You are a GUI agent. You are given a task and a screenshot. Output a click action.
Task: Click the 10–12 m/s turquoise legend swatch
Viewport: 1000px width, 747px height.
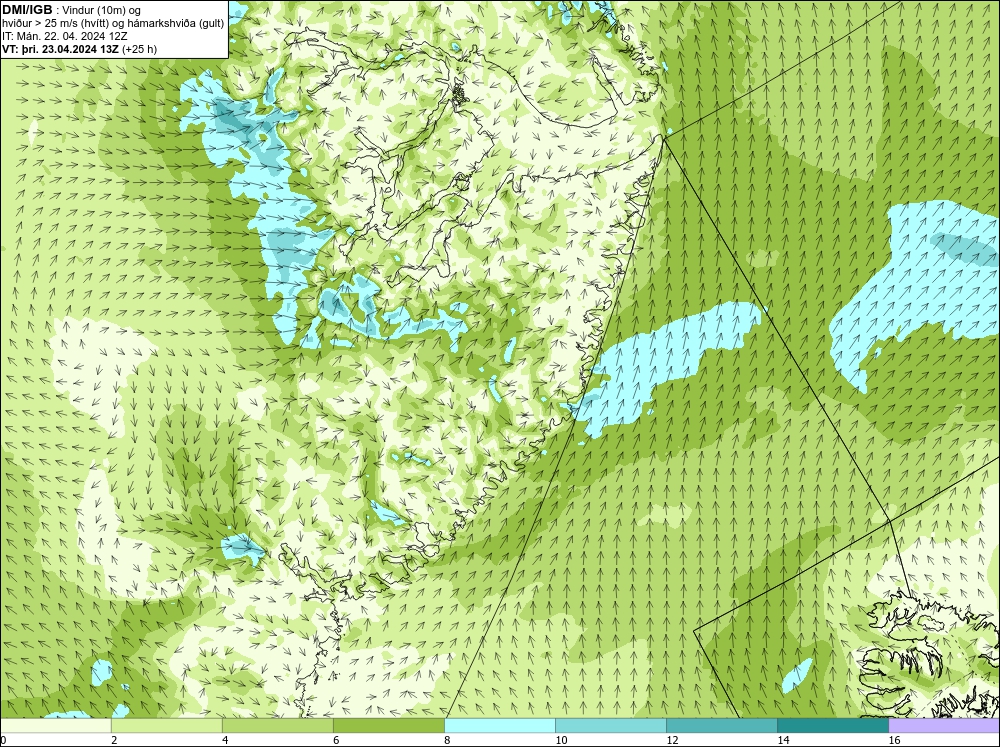click(x=610, y=725)
